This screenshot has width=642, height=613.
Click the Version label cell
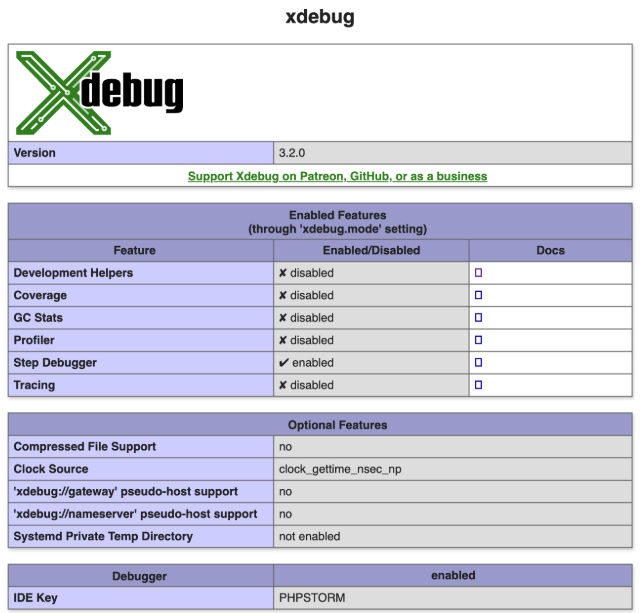pyautogui.click(x=141, y=153)
